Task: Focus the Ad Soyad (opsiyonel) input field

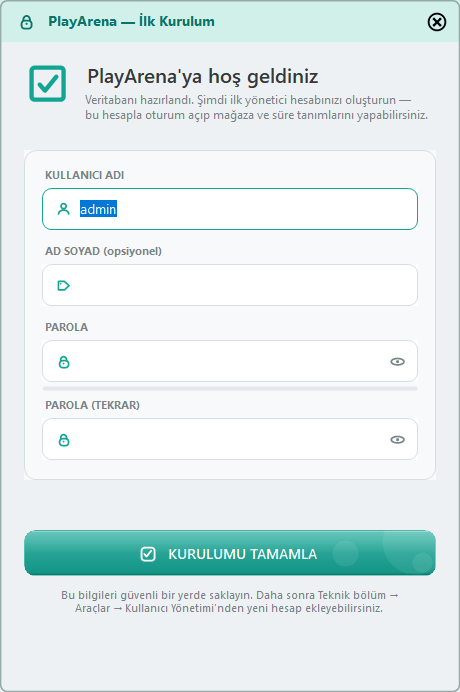Action: 230,285
